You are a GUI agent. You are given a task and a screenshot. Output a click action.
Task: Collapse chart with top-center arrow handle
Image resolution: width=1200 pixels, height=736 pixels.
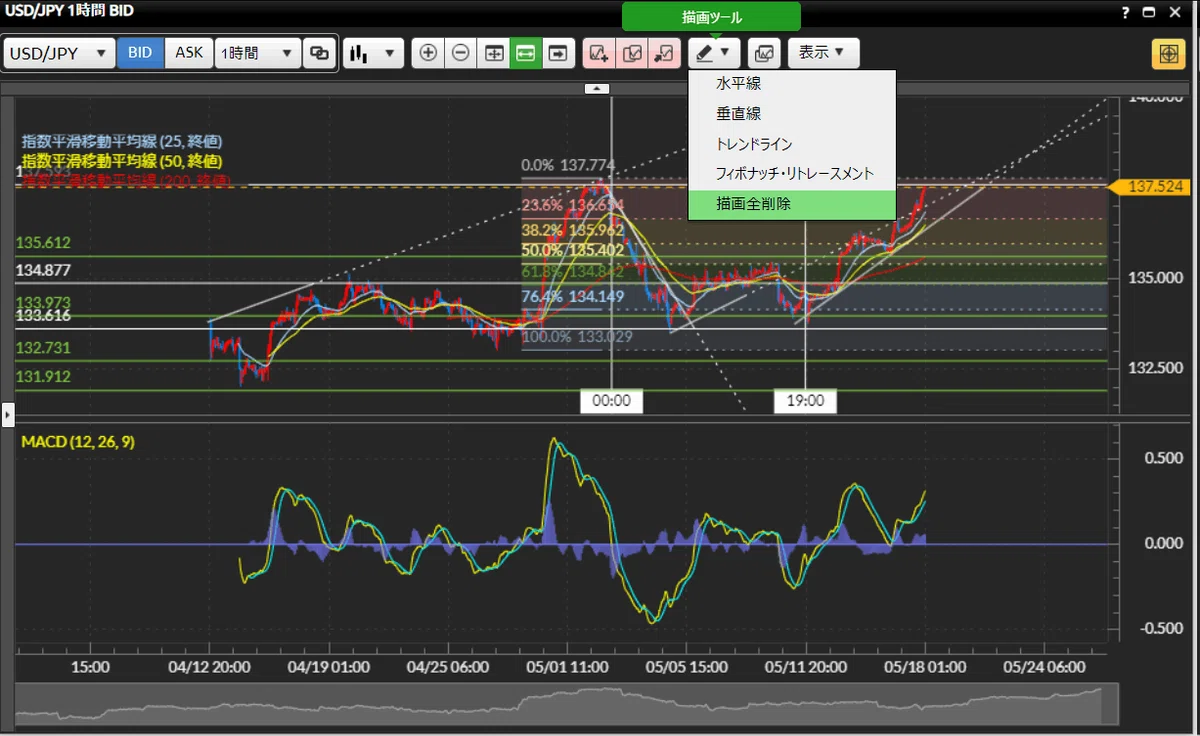point(596,89)
